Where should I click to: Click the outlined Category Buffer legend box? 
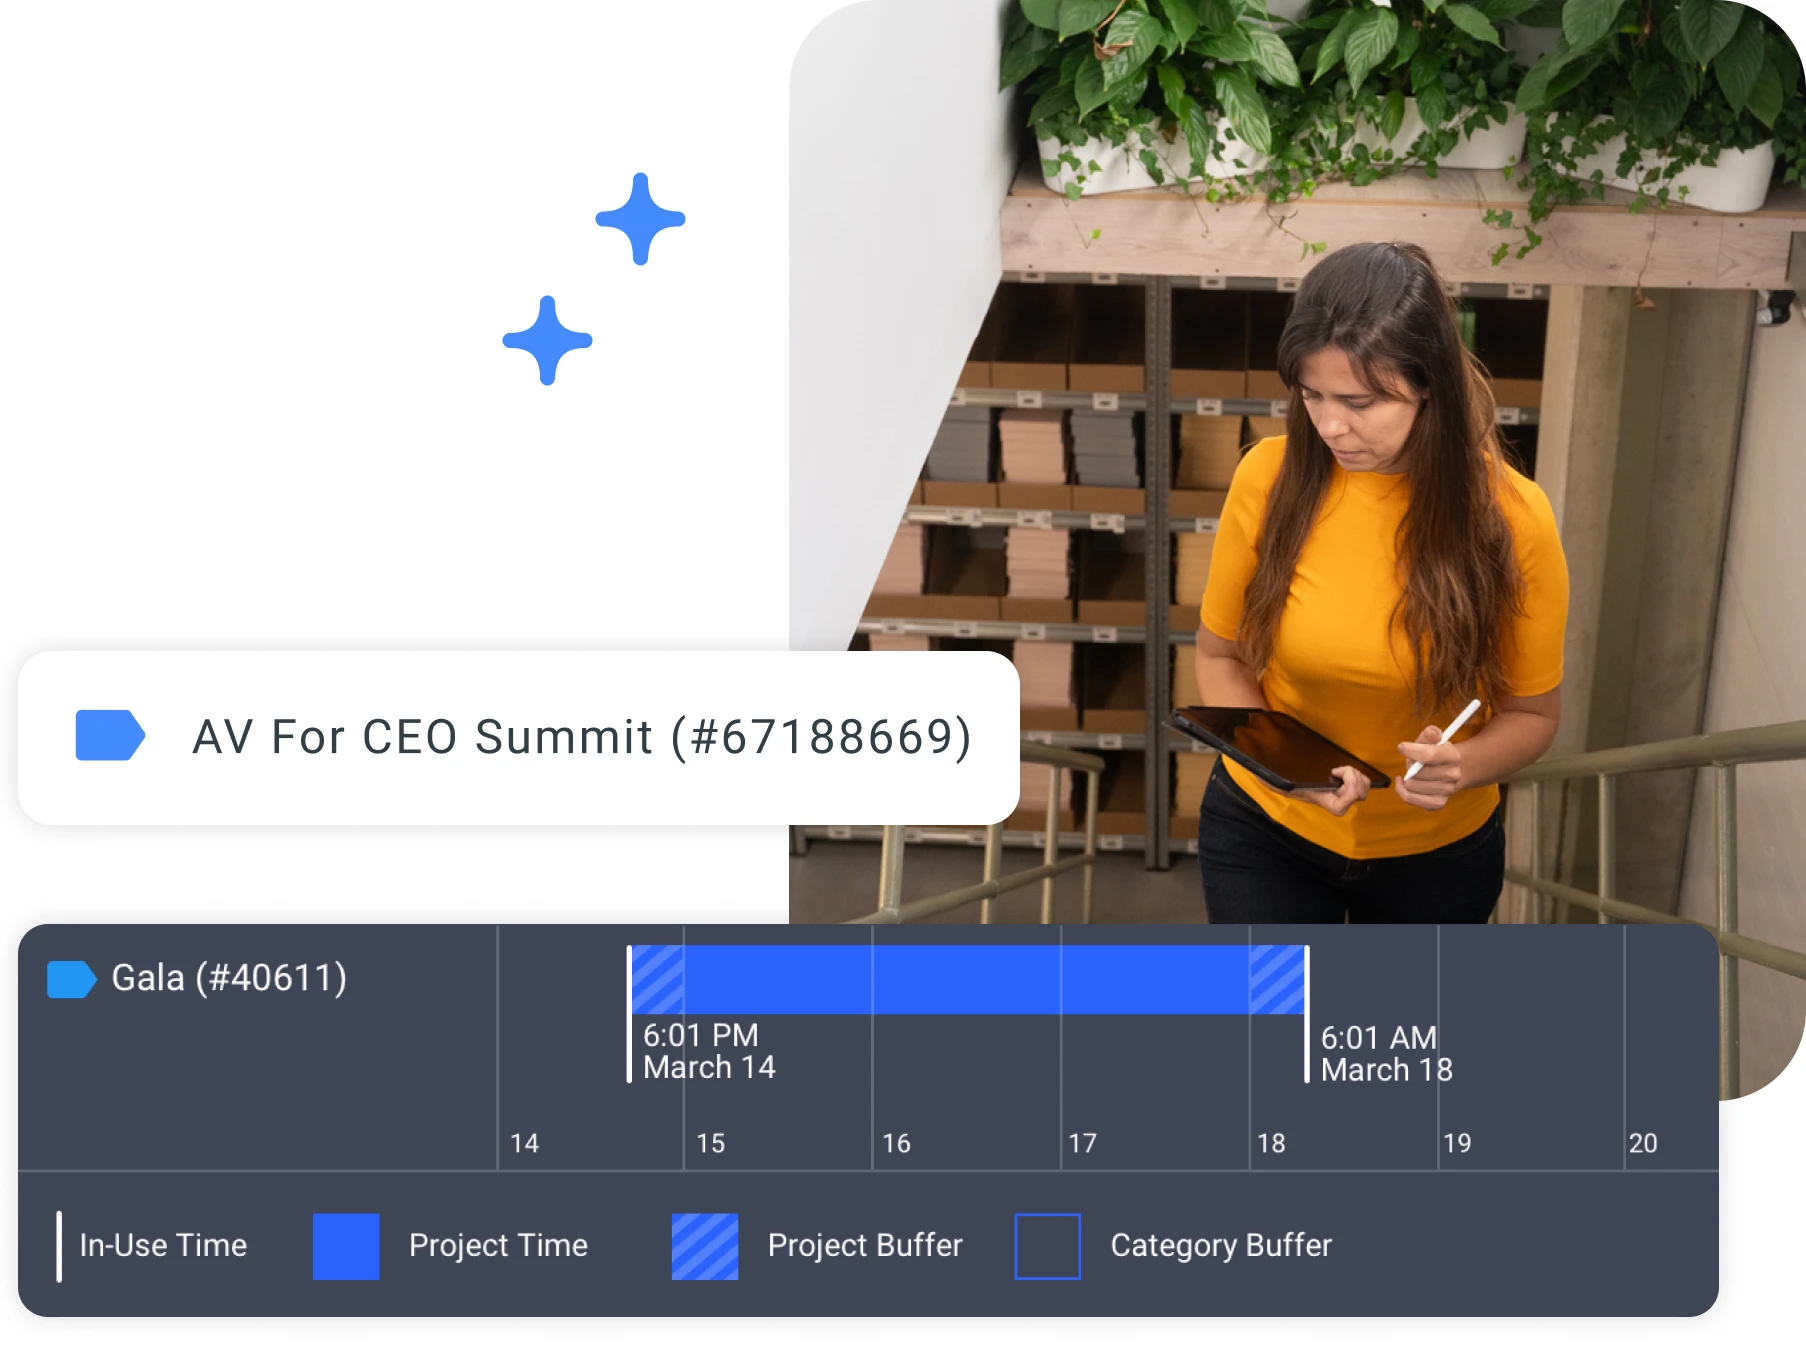(1048, 1246)
